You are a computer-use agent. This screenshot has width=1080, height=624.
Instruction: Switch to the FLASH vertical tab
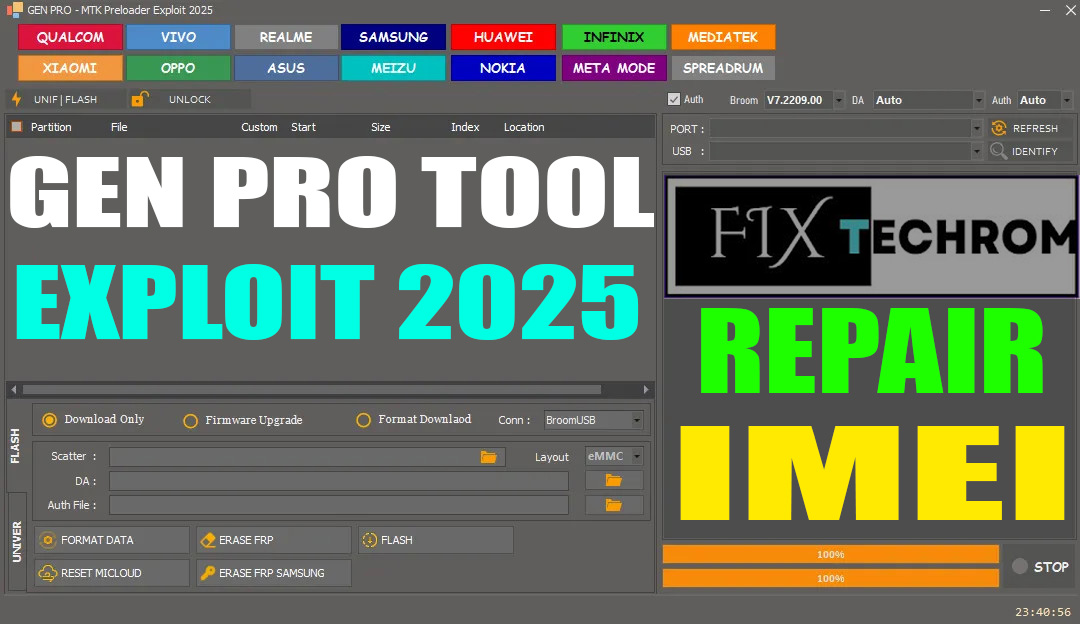pyautogui.click(x=16, y=446)
